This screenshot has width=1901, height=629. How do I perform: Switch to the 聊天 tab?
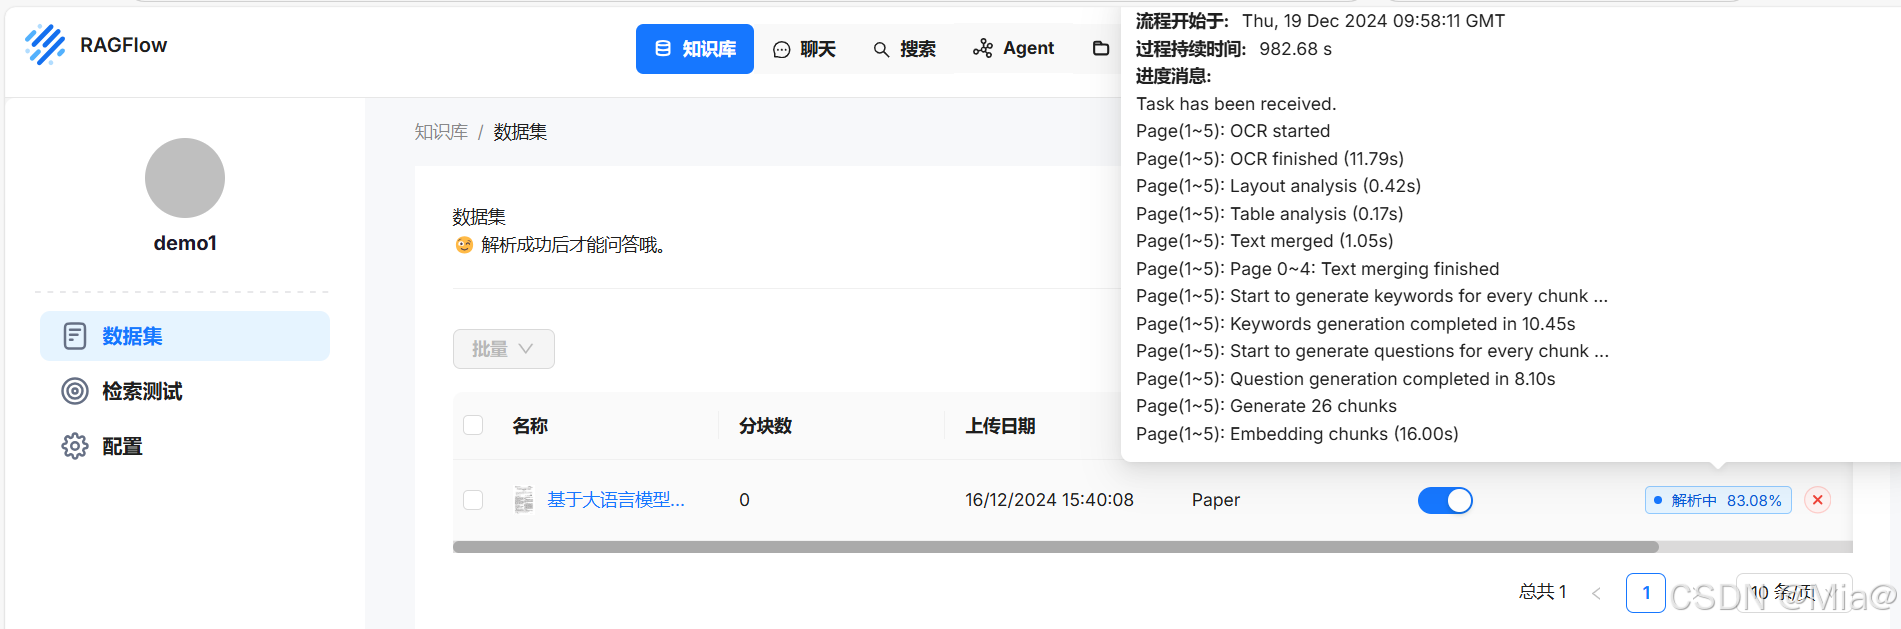point(804,49)
